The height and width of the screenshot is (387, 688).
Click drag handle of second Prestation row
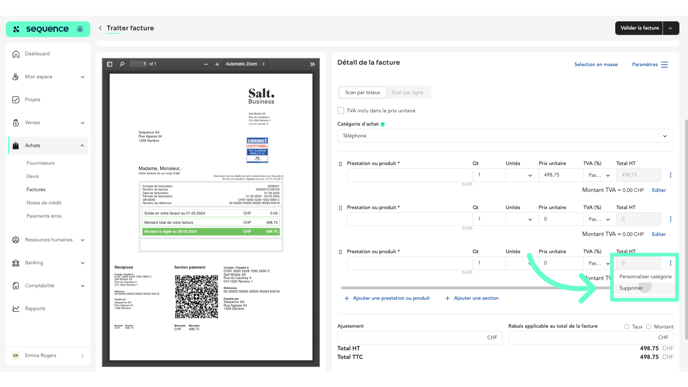click(340, 208)
